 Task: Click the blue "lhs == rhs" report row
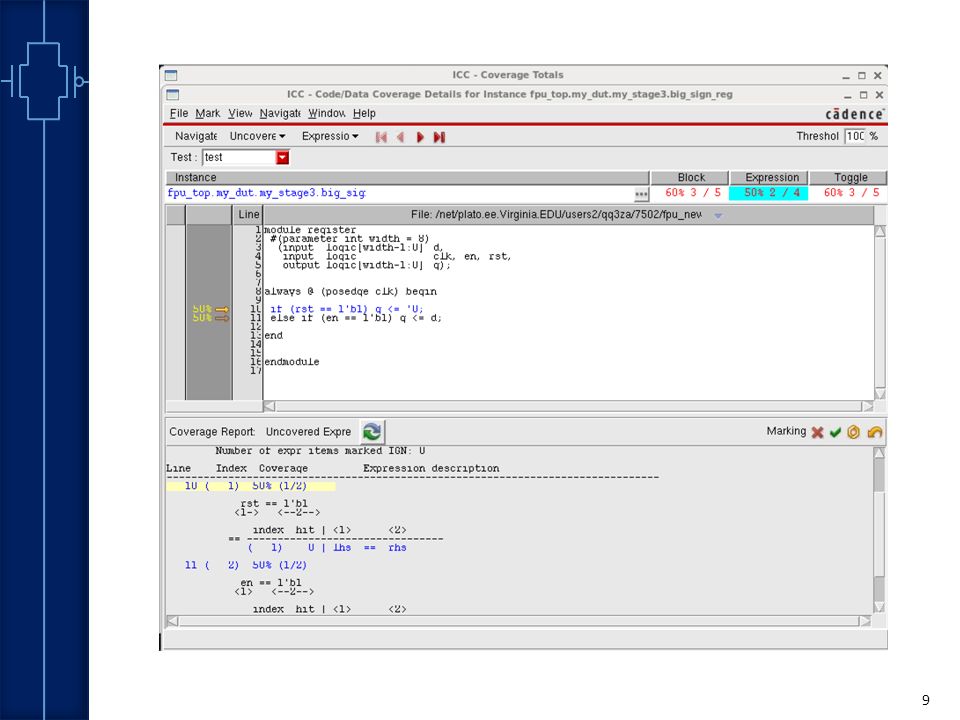coord(327,548)
